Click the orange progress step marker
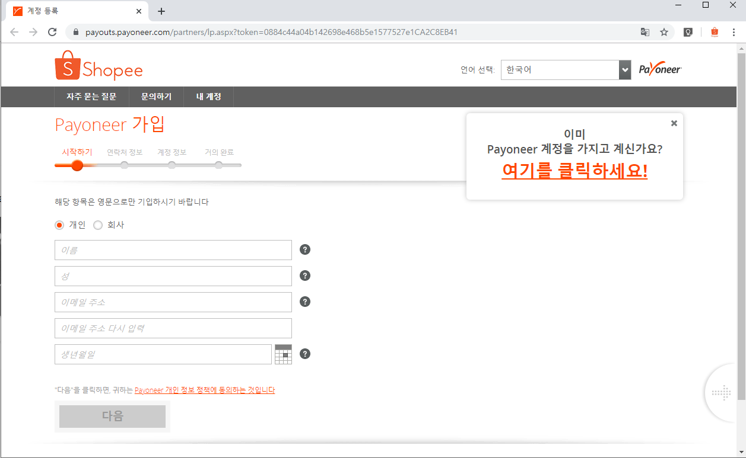 point(77,166)
